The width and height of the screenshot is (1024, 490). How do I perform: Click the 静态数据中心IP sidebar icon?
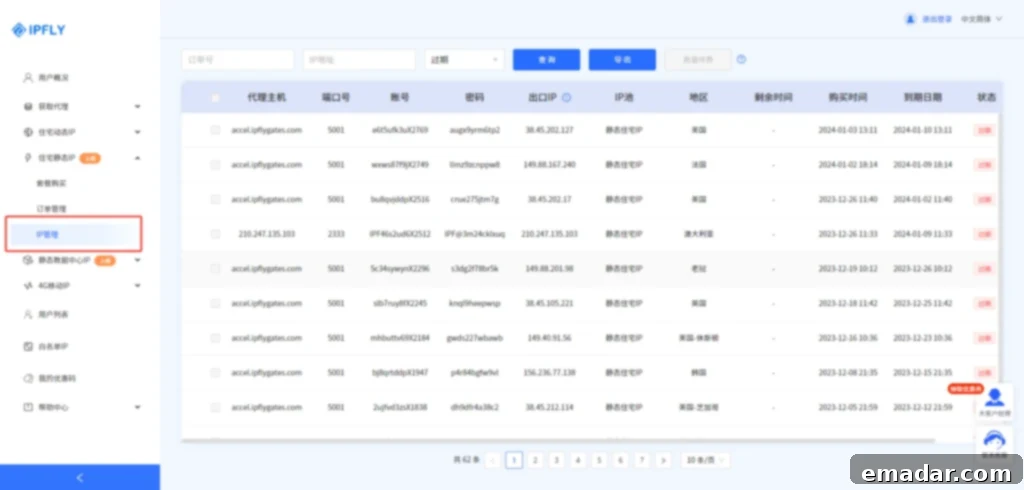pyautogui.click(x=28, y=260)
